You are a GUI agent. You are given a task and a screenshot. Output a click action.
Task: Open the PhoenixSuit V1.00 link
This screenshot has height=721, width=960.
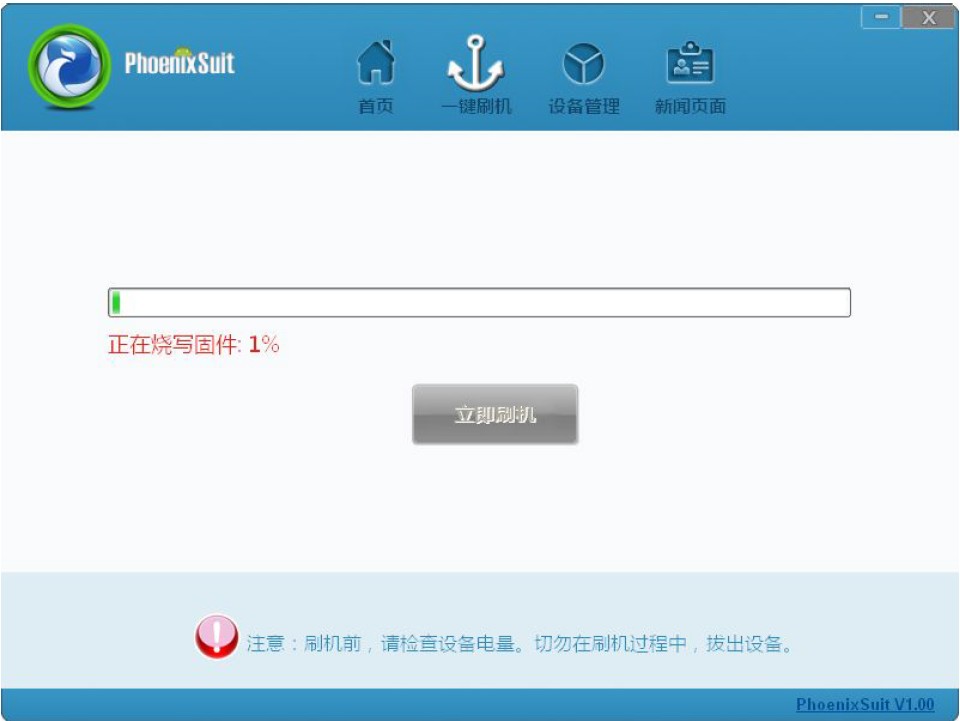tap(864, 704)
